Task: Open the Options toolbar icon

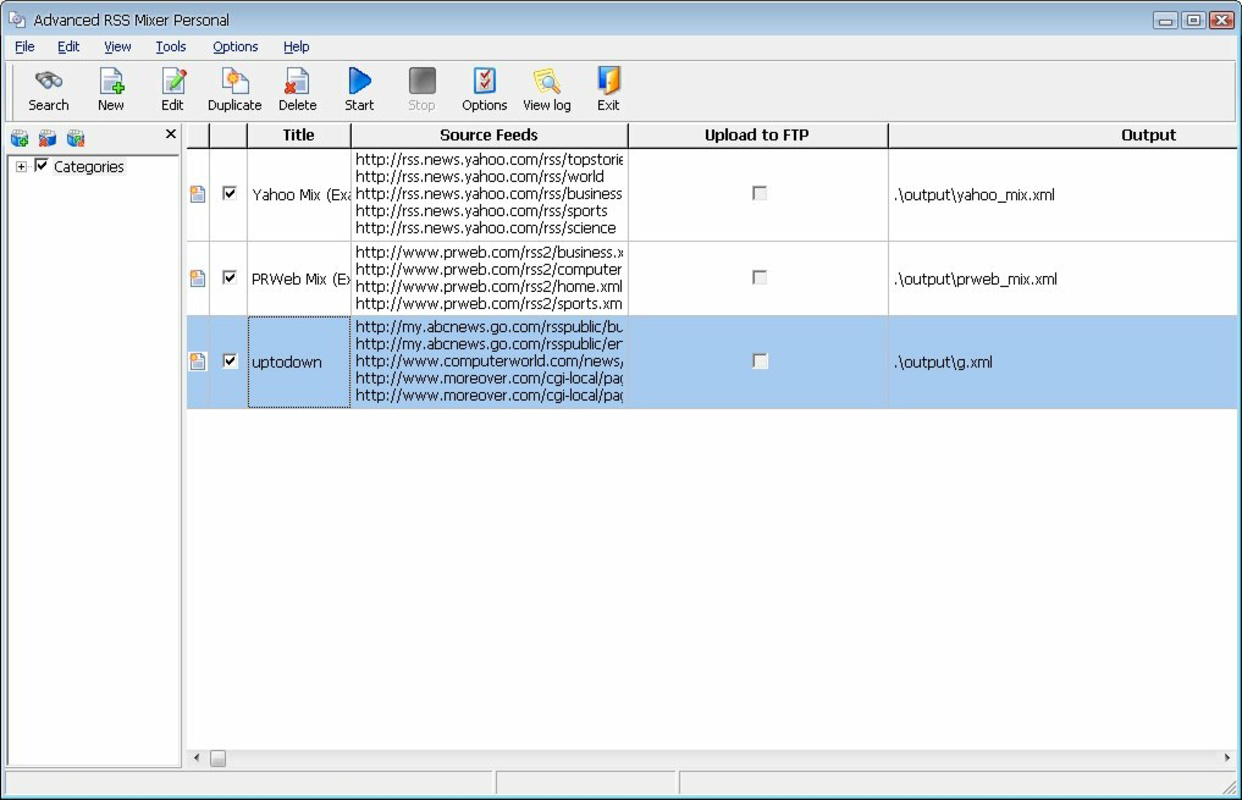Action: tap(484, 81)
